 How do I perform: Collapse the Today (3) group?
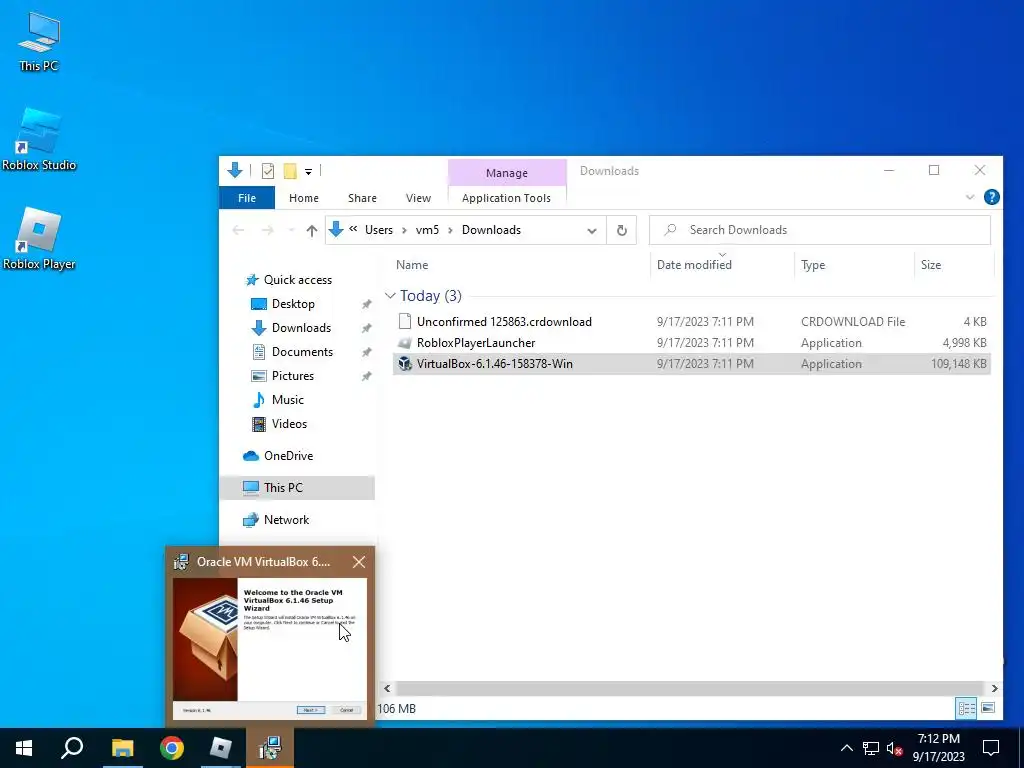coord(391,296)
